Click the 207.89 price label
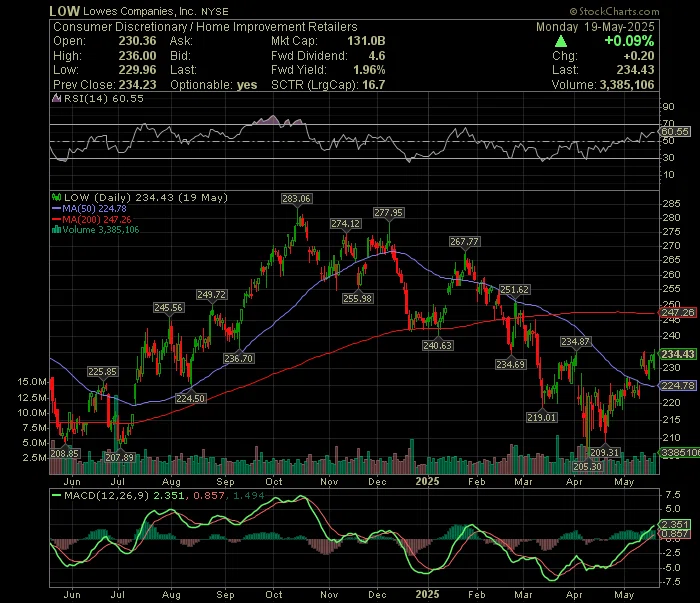 [x=120, y=457]
